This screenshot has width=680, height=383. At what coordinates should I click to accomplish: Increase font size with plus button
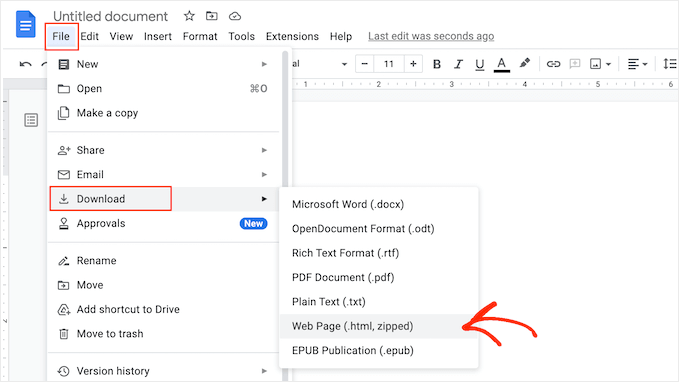coord(413,64)
